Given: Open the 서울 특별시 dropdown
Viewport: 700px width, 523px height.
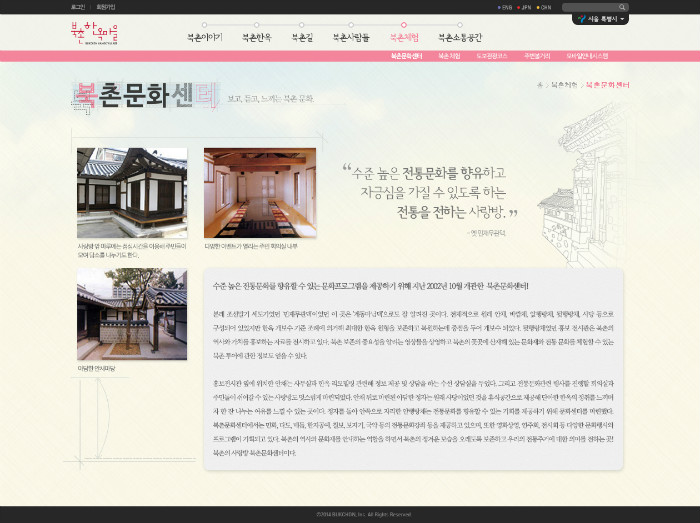Looking at the screenshot, I should [600, 19].
